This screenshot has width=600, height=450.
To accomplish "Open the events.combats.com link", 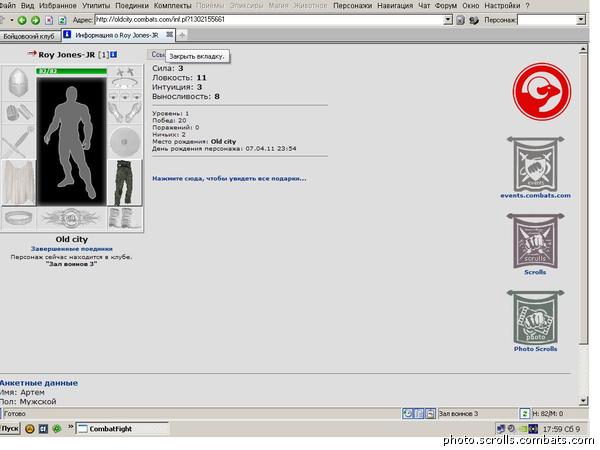I will (535, 196).
